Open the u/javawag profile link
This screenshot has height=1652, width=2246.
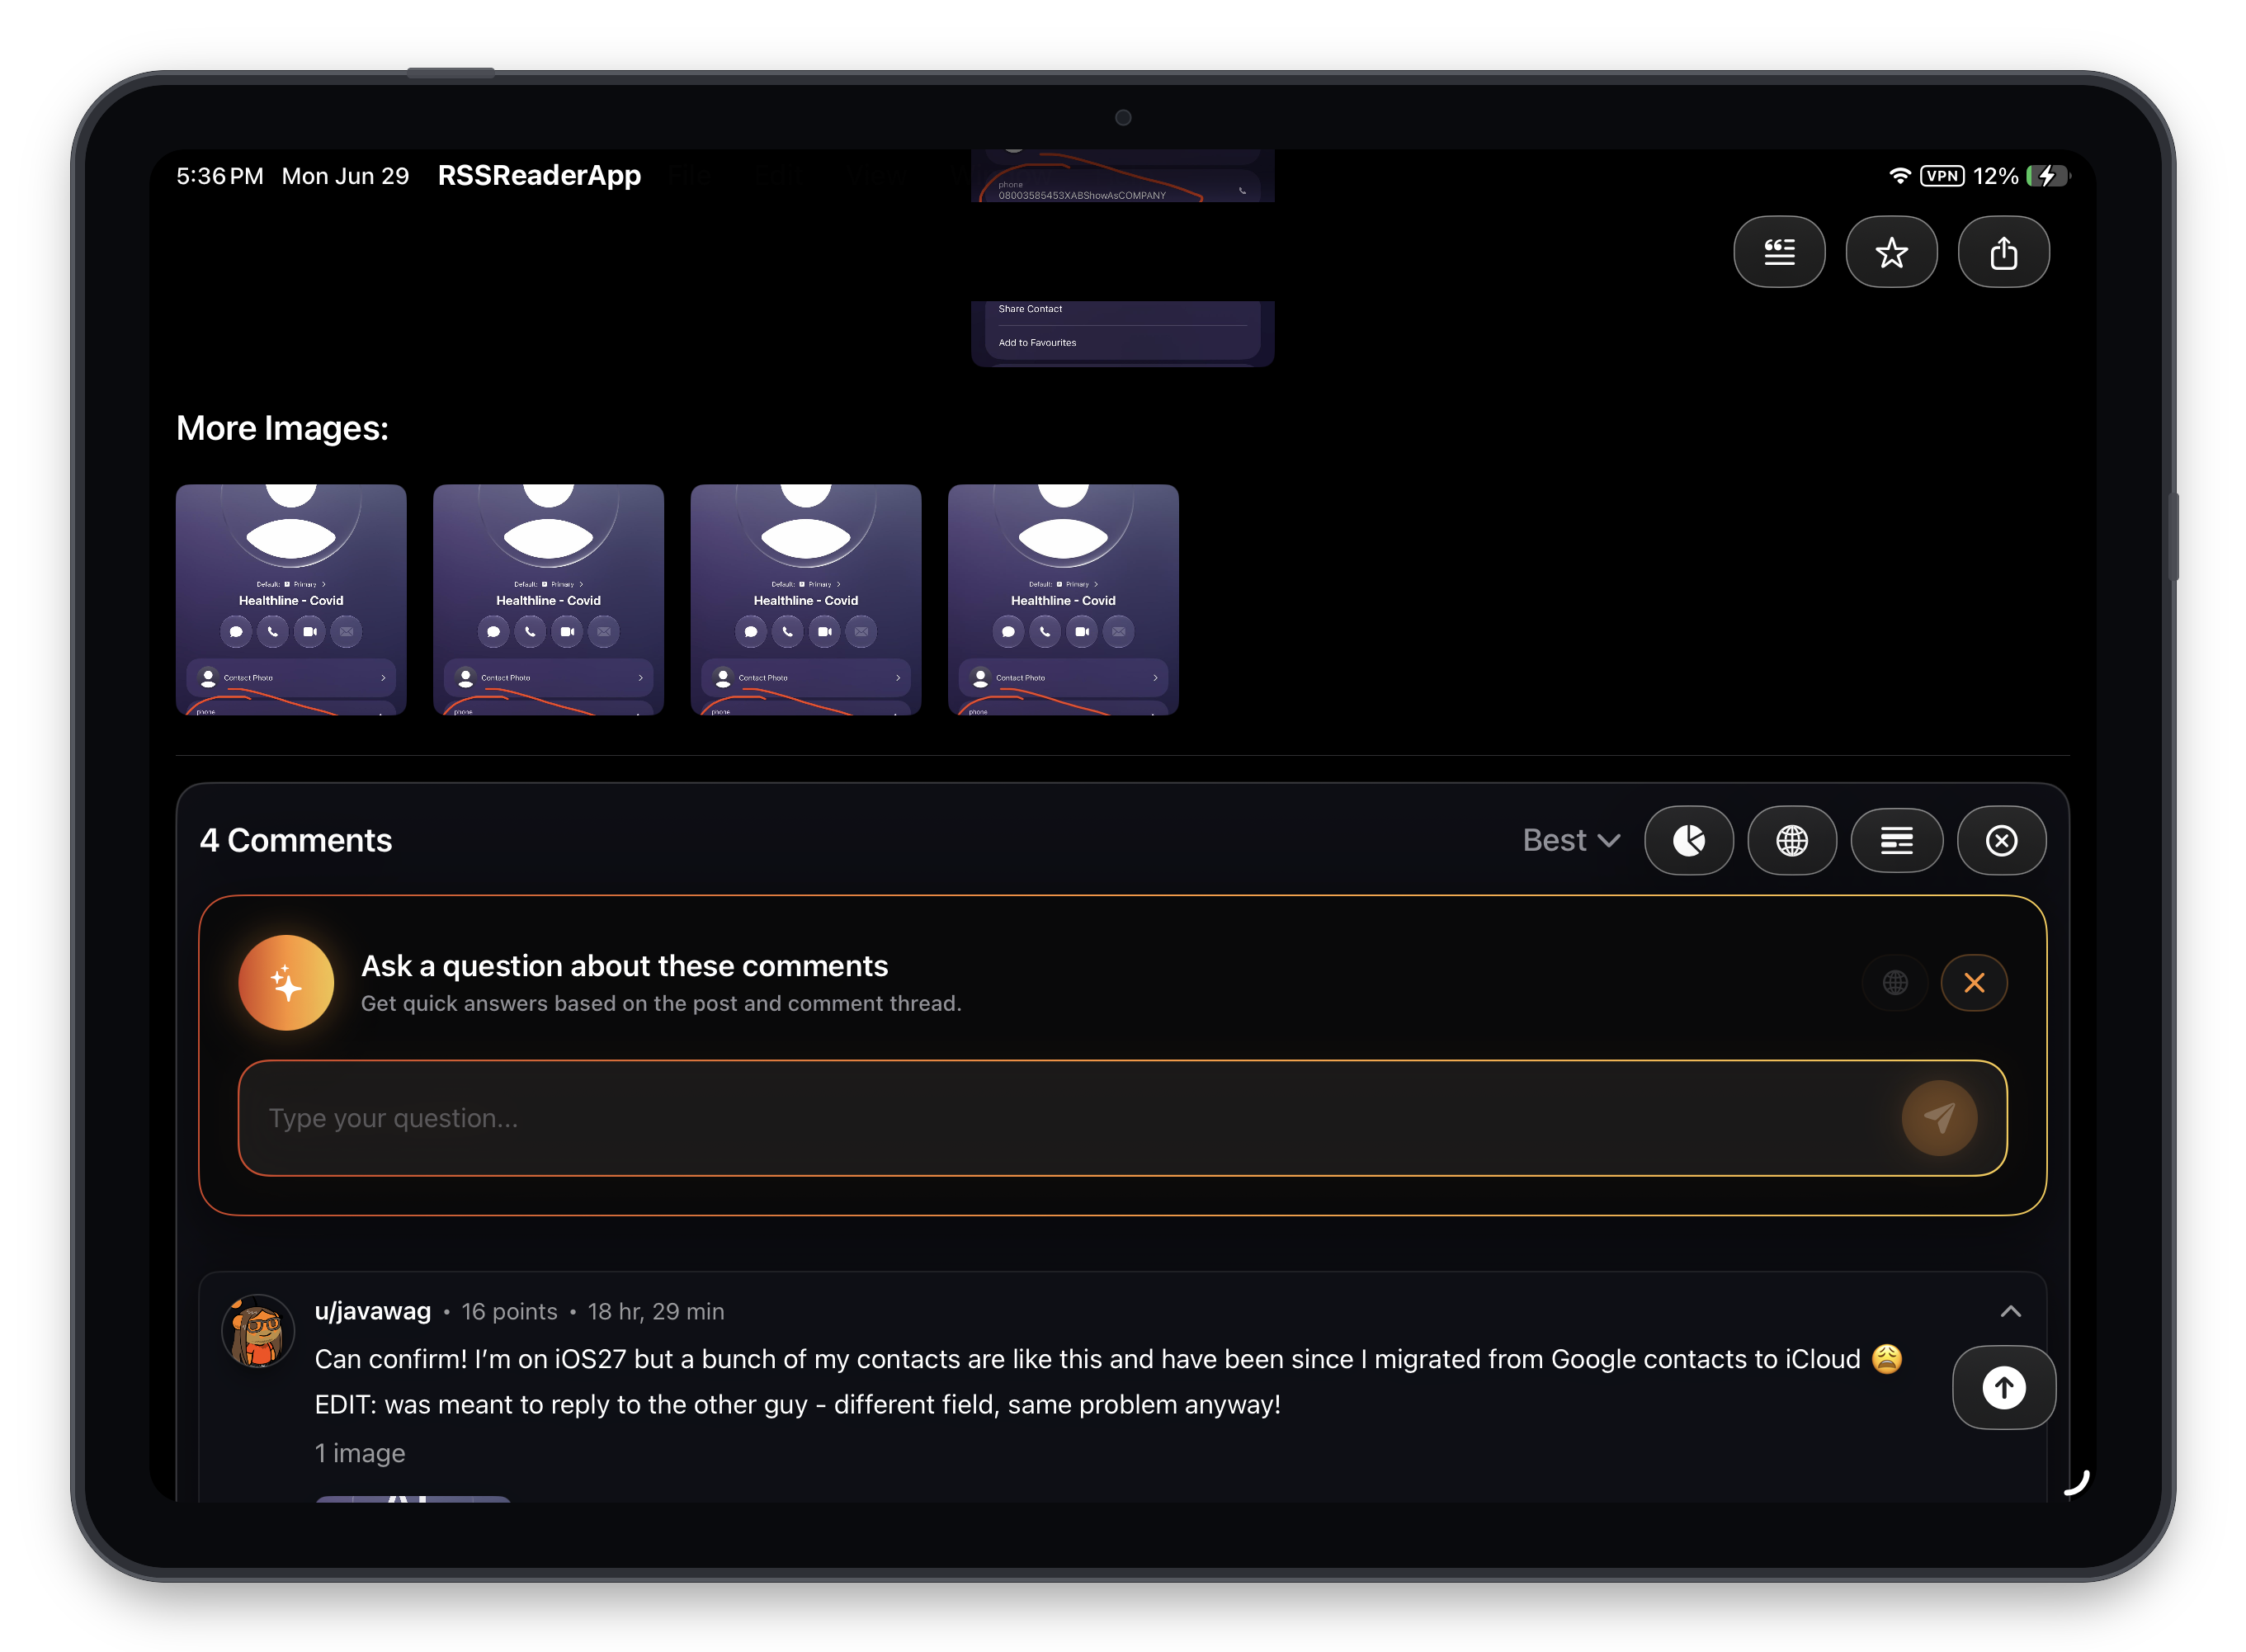click(373, 1311)
